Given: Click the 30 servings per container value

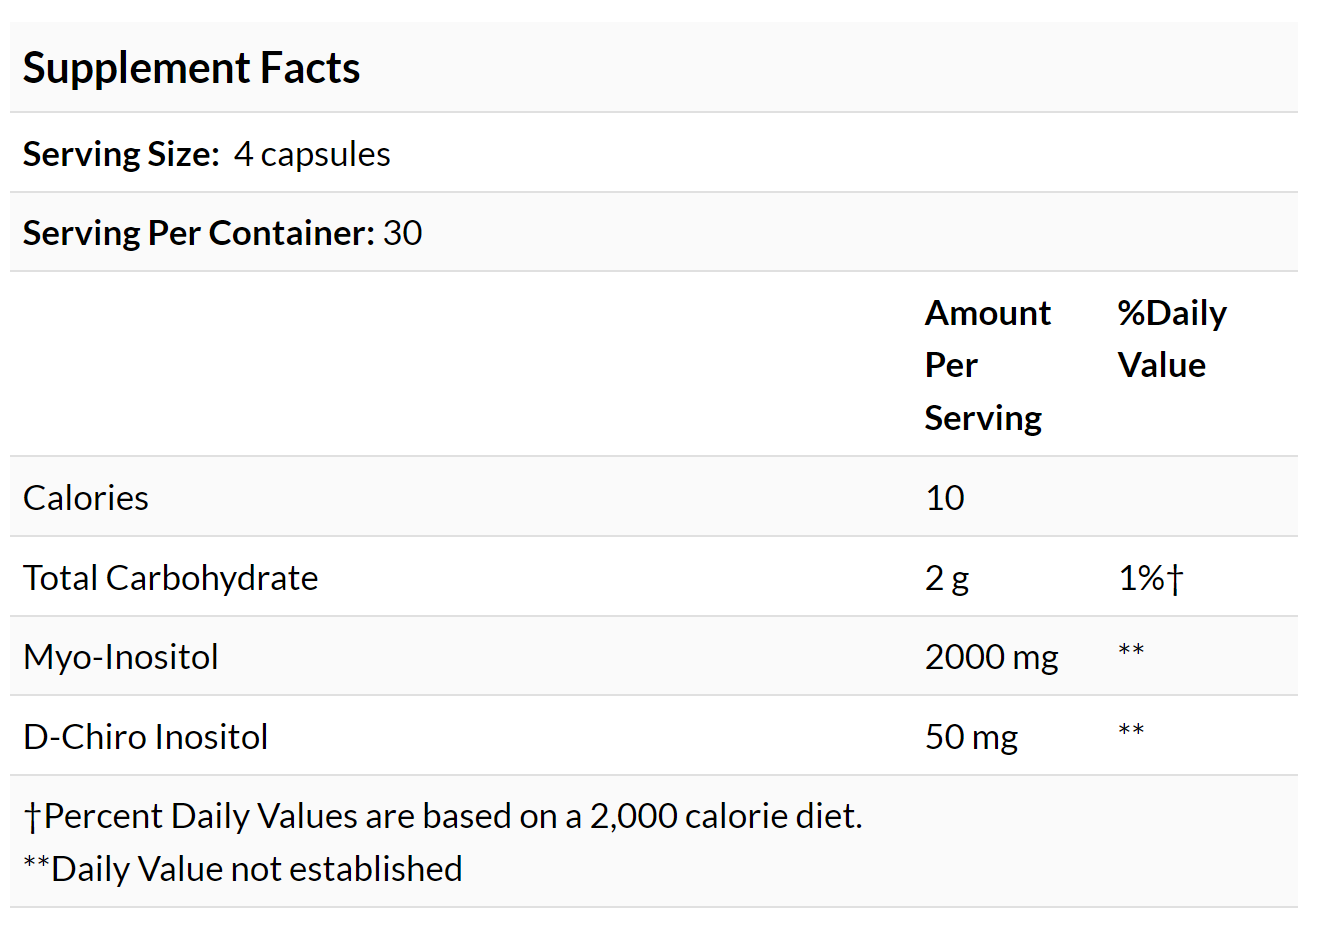Looking at the screenshot, I should [402, 233].
